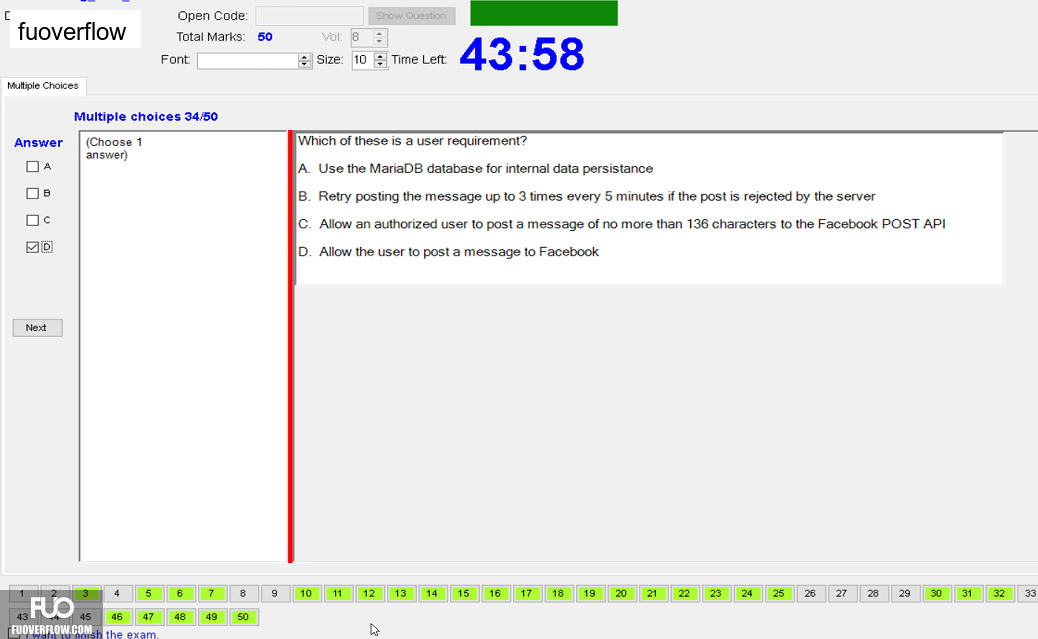
Task: Jump to question 25
Action: click(778, 593)
